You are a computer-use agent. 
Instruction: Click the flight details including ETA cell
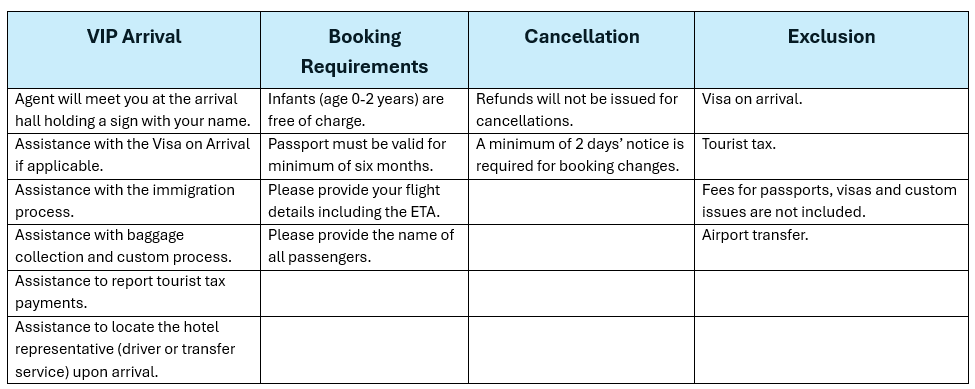coord(364,202)
